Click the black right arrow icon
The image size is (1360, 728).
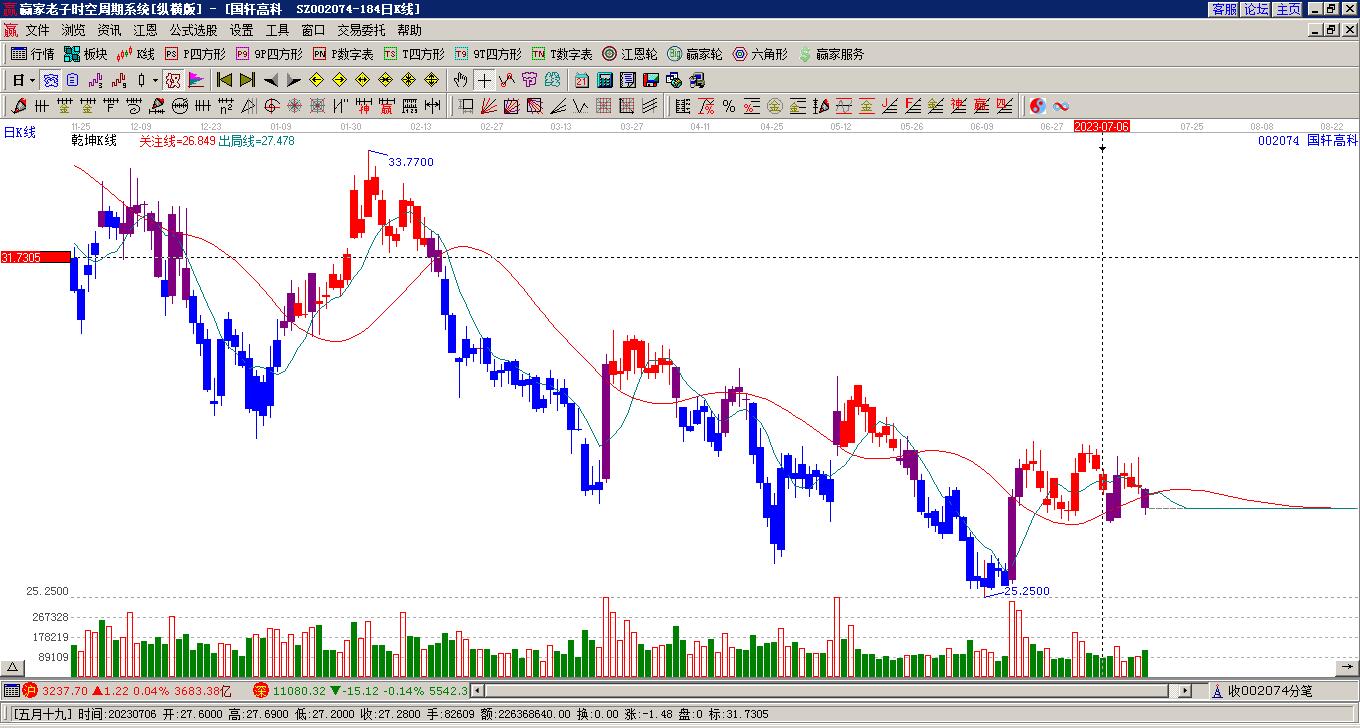293,80
